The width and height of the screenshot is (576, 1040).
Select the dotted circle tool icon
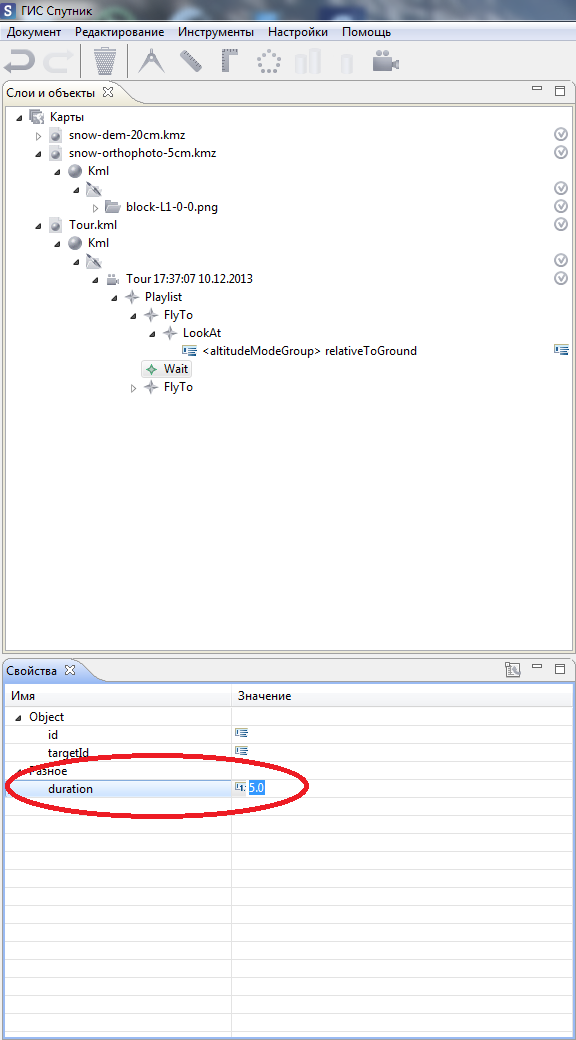(269, 62)
